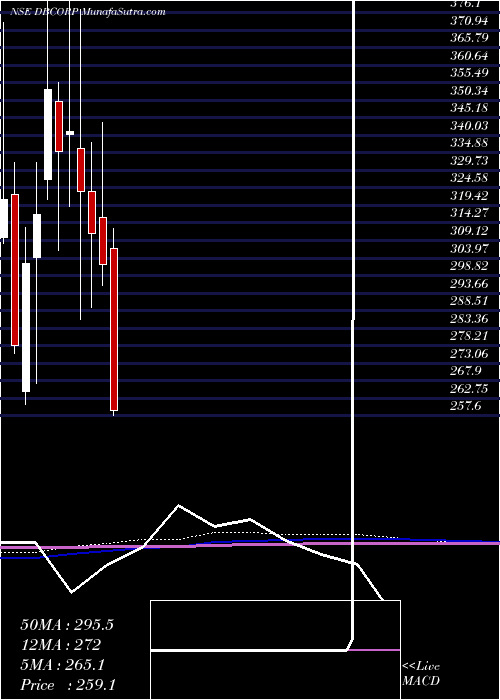The width and height of the screenshot is (500, 700).
Task: Click the 360.64 price level label
Action: pos(470,55)
